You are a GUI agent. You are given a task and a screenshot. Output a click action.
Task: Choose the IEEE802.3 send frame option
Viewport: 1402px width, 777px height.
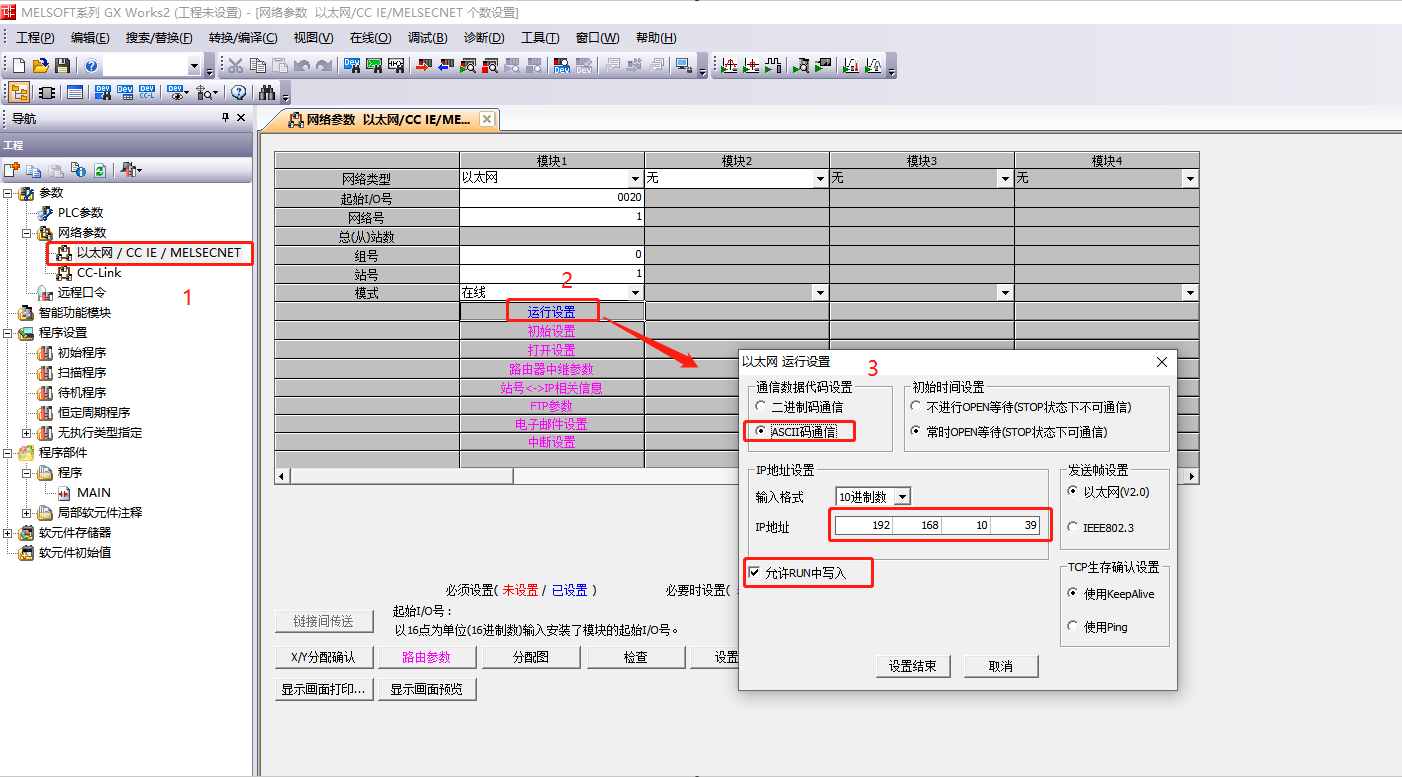pyautogui.click(x=1074, y=527)
